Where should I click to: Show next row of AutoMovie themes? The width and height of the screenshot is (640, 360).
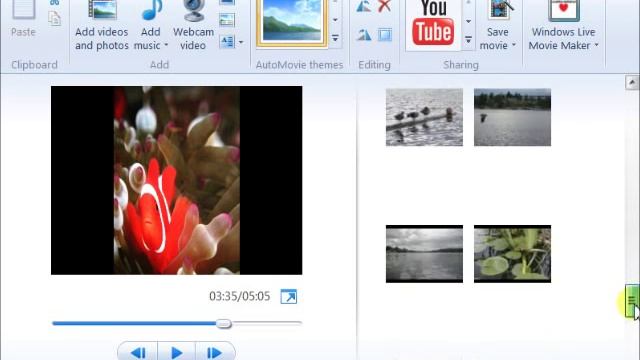(x=335, y=20)
